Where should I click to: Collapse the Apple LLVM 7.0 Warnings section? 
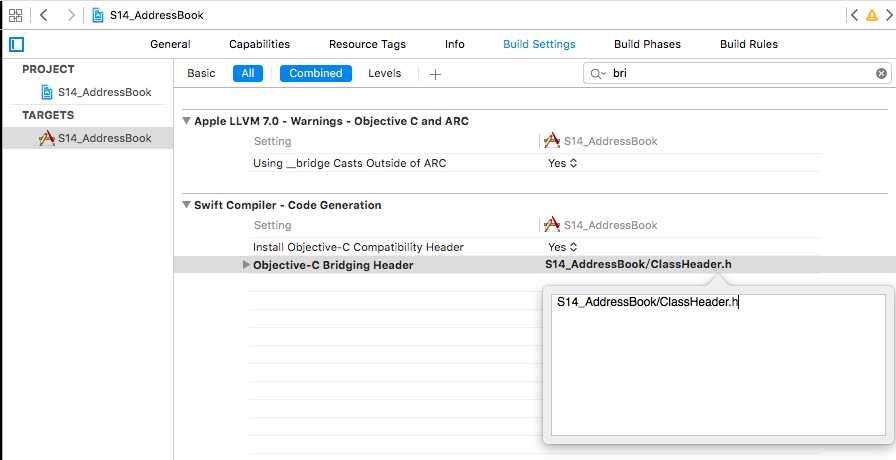(186, 121)
